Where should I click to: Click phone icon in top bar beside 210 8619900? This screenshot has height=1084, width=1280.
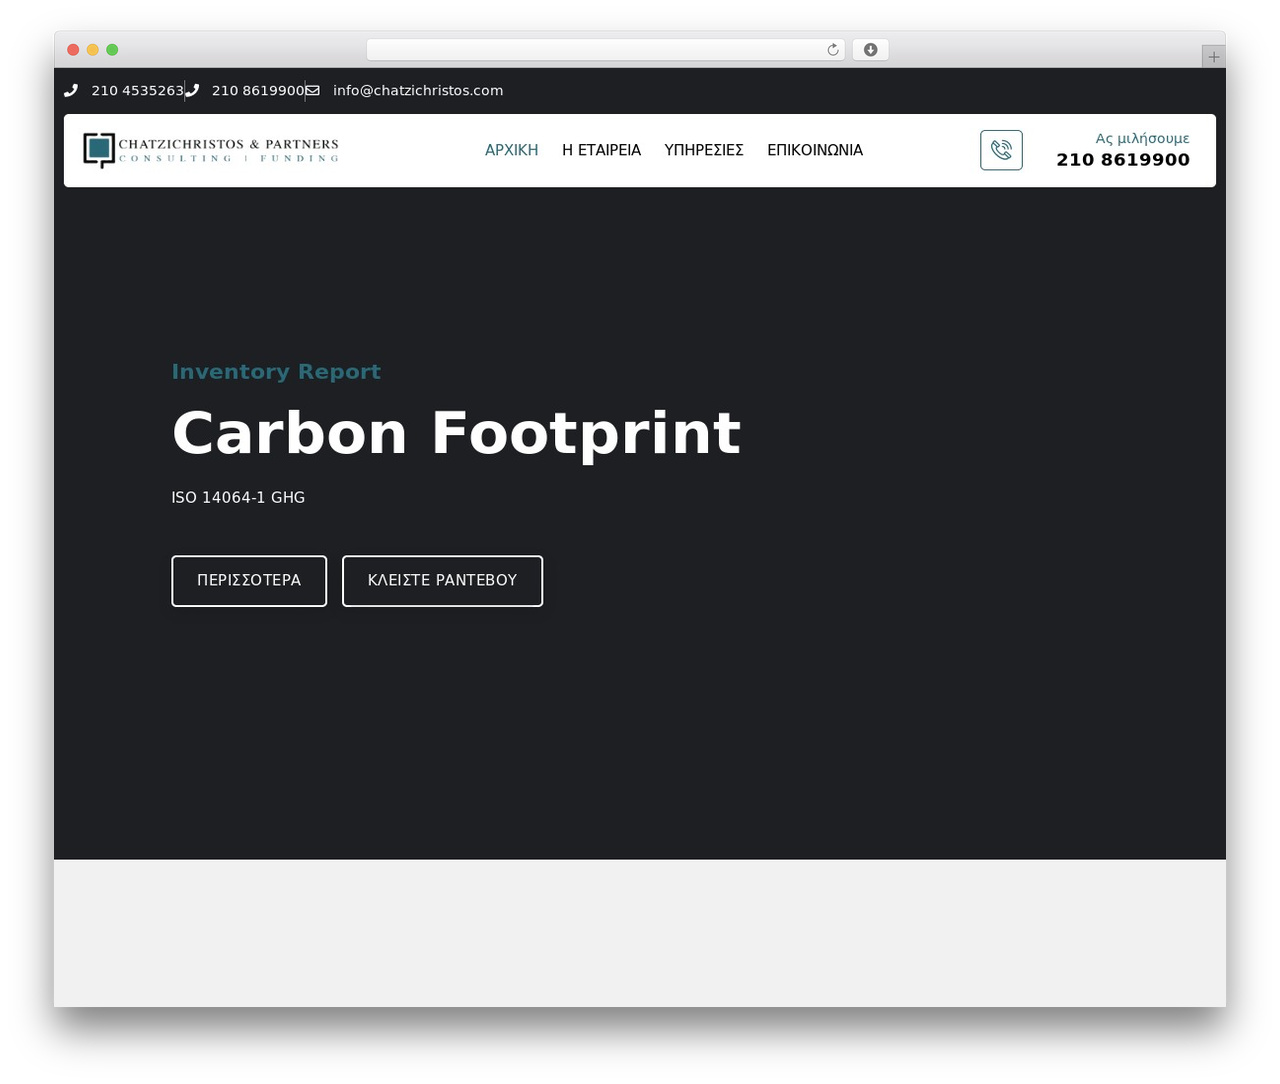(192, 91)
